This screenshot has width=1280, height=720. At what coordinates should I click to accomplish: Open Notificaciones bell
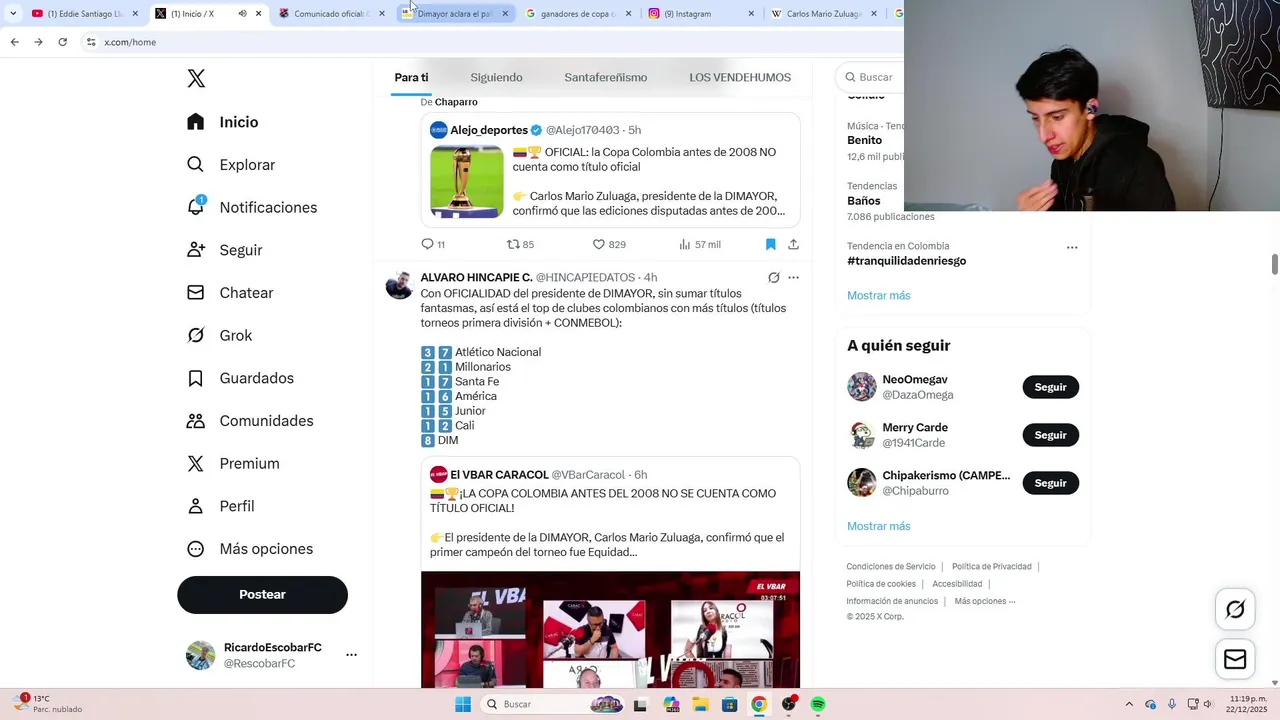coord(252,207)
